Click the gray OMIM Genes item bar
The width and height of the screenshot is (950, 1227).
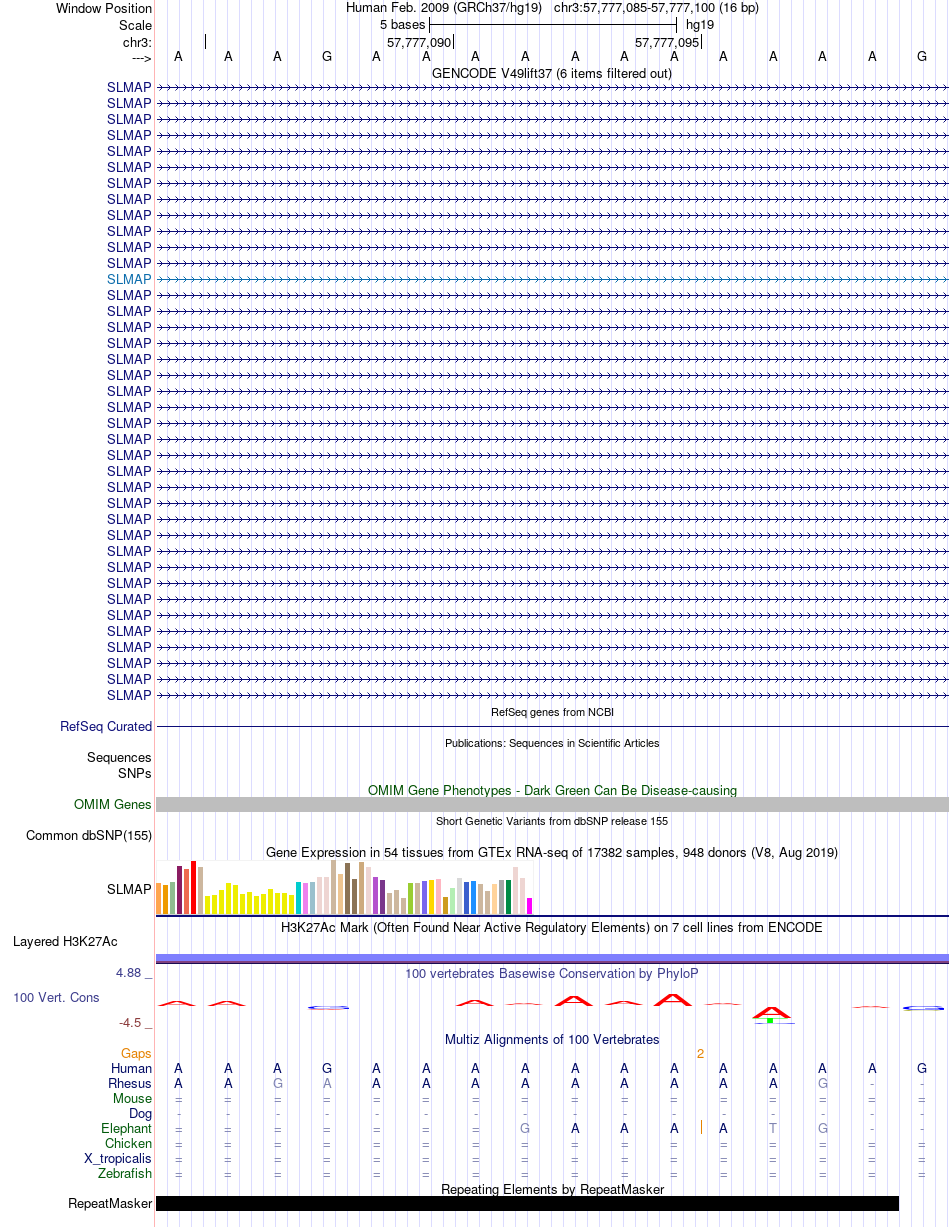click(552, 805)
